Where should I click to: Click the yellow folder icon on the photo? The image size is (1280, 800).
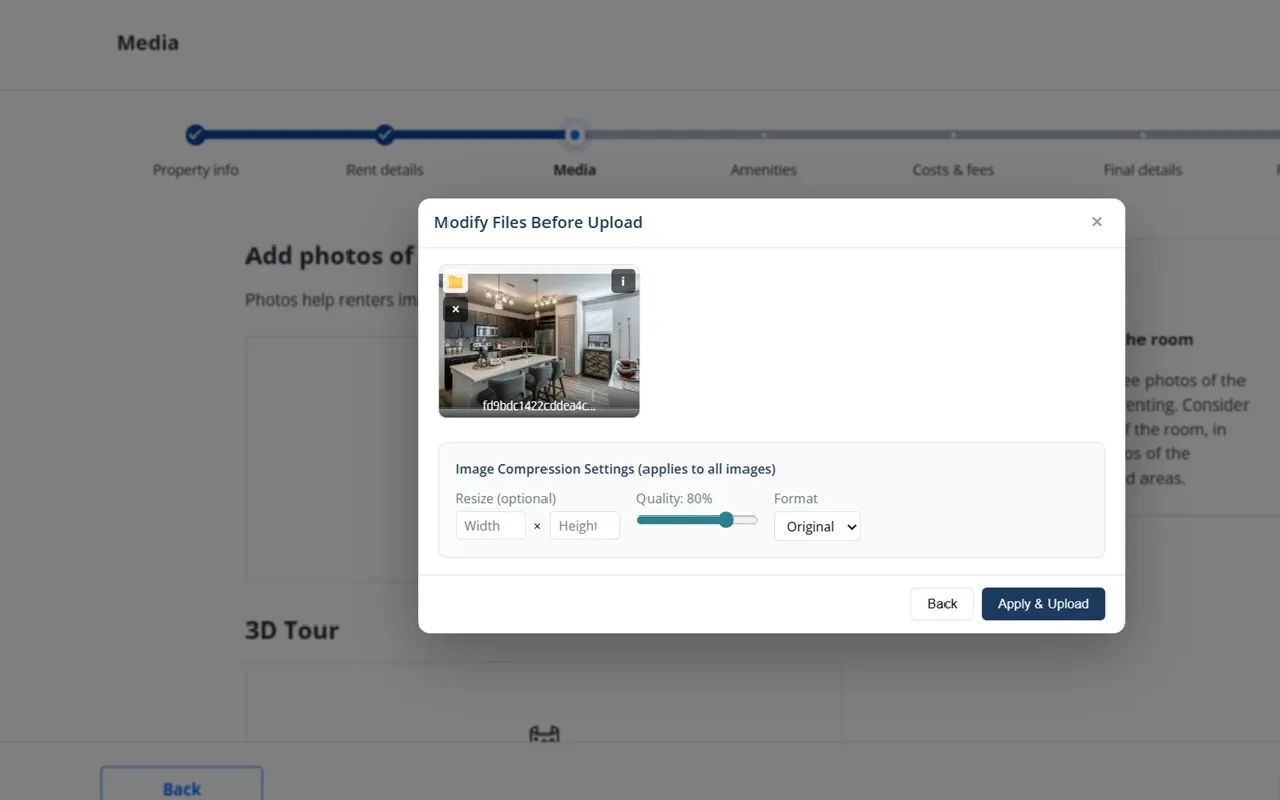click(x=455, y=282)
